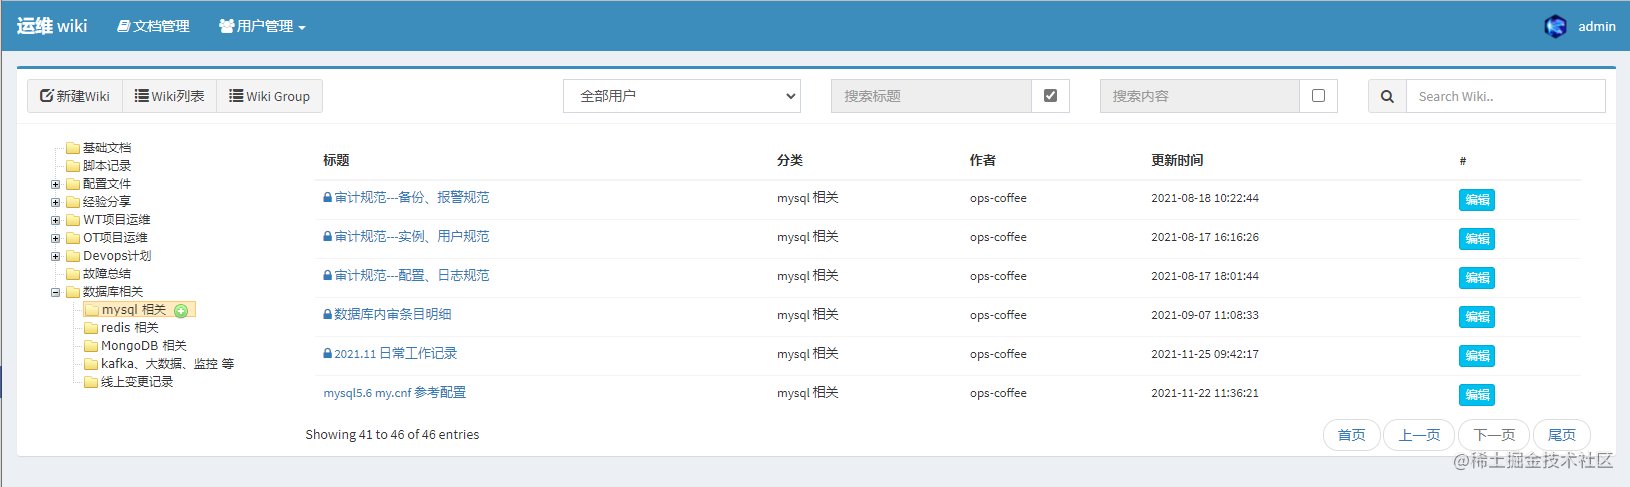Focus the Search Wiki.. field
The height and width of the screenshot is (487, 1630).
click(x=1506, y=96)
